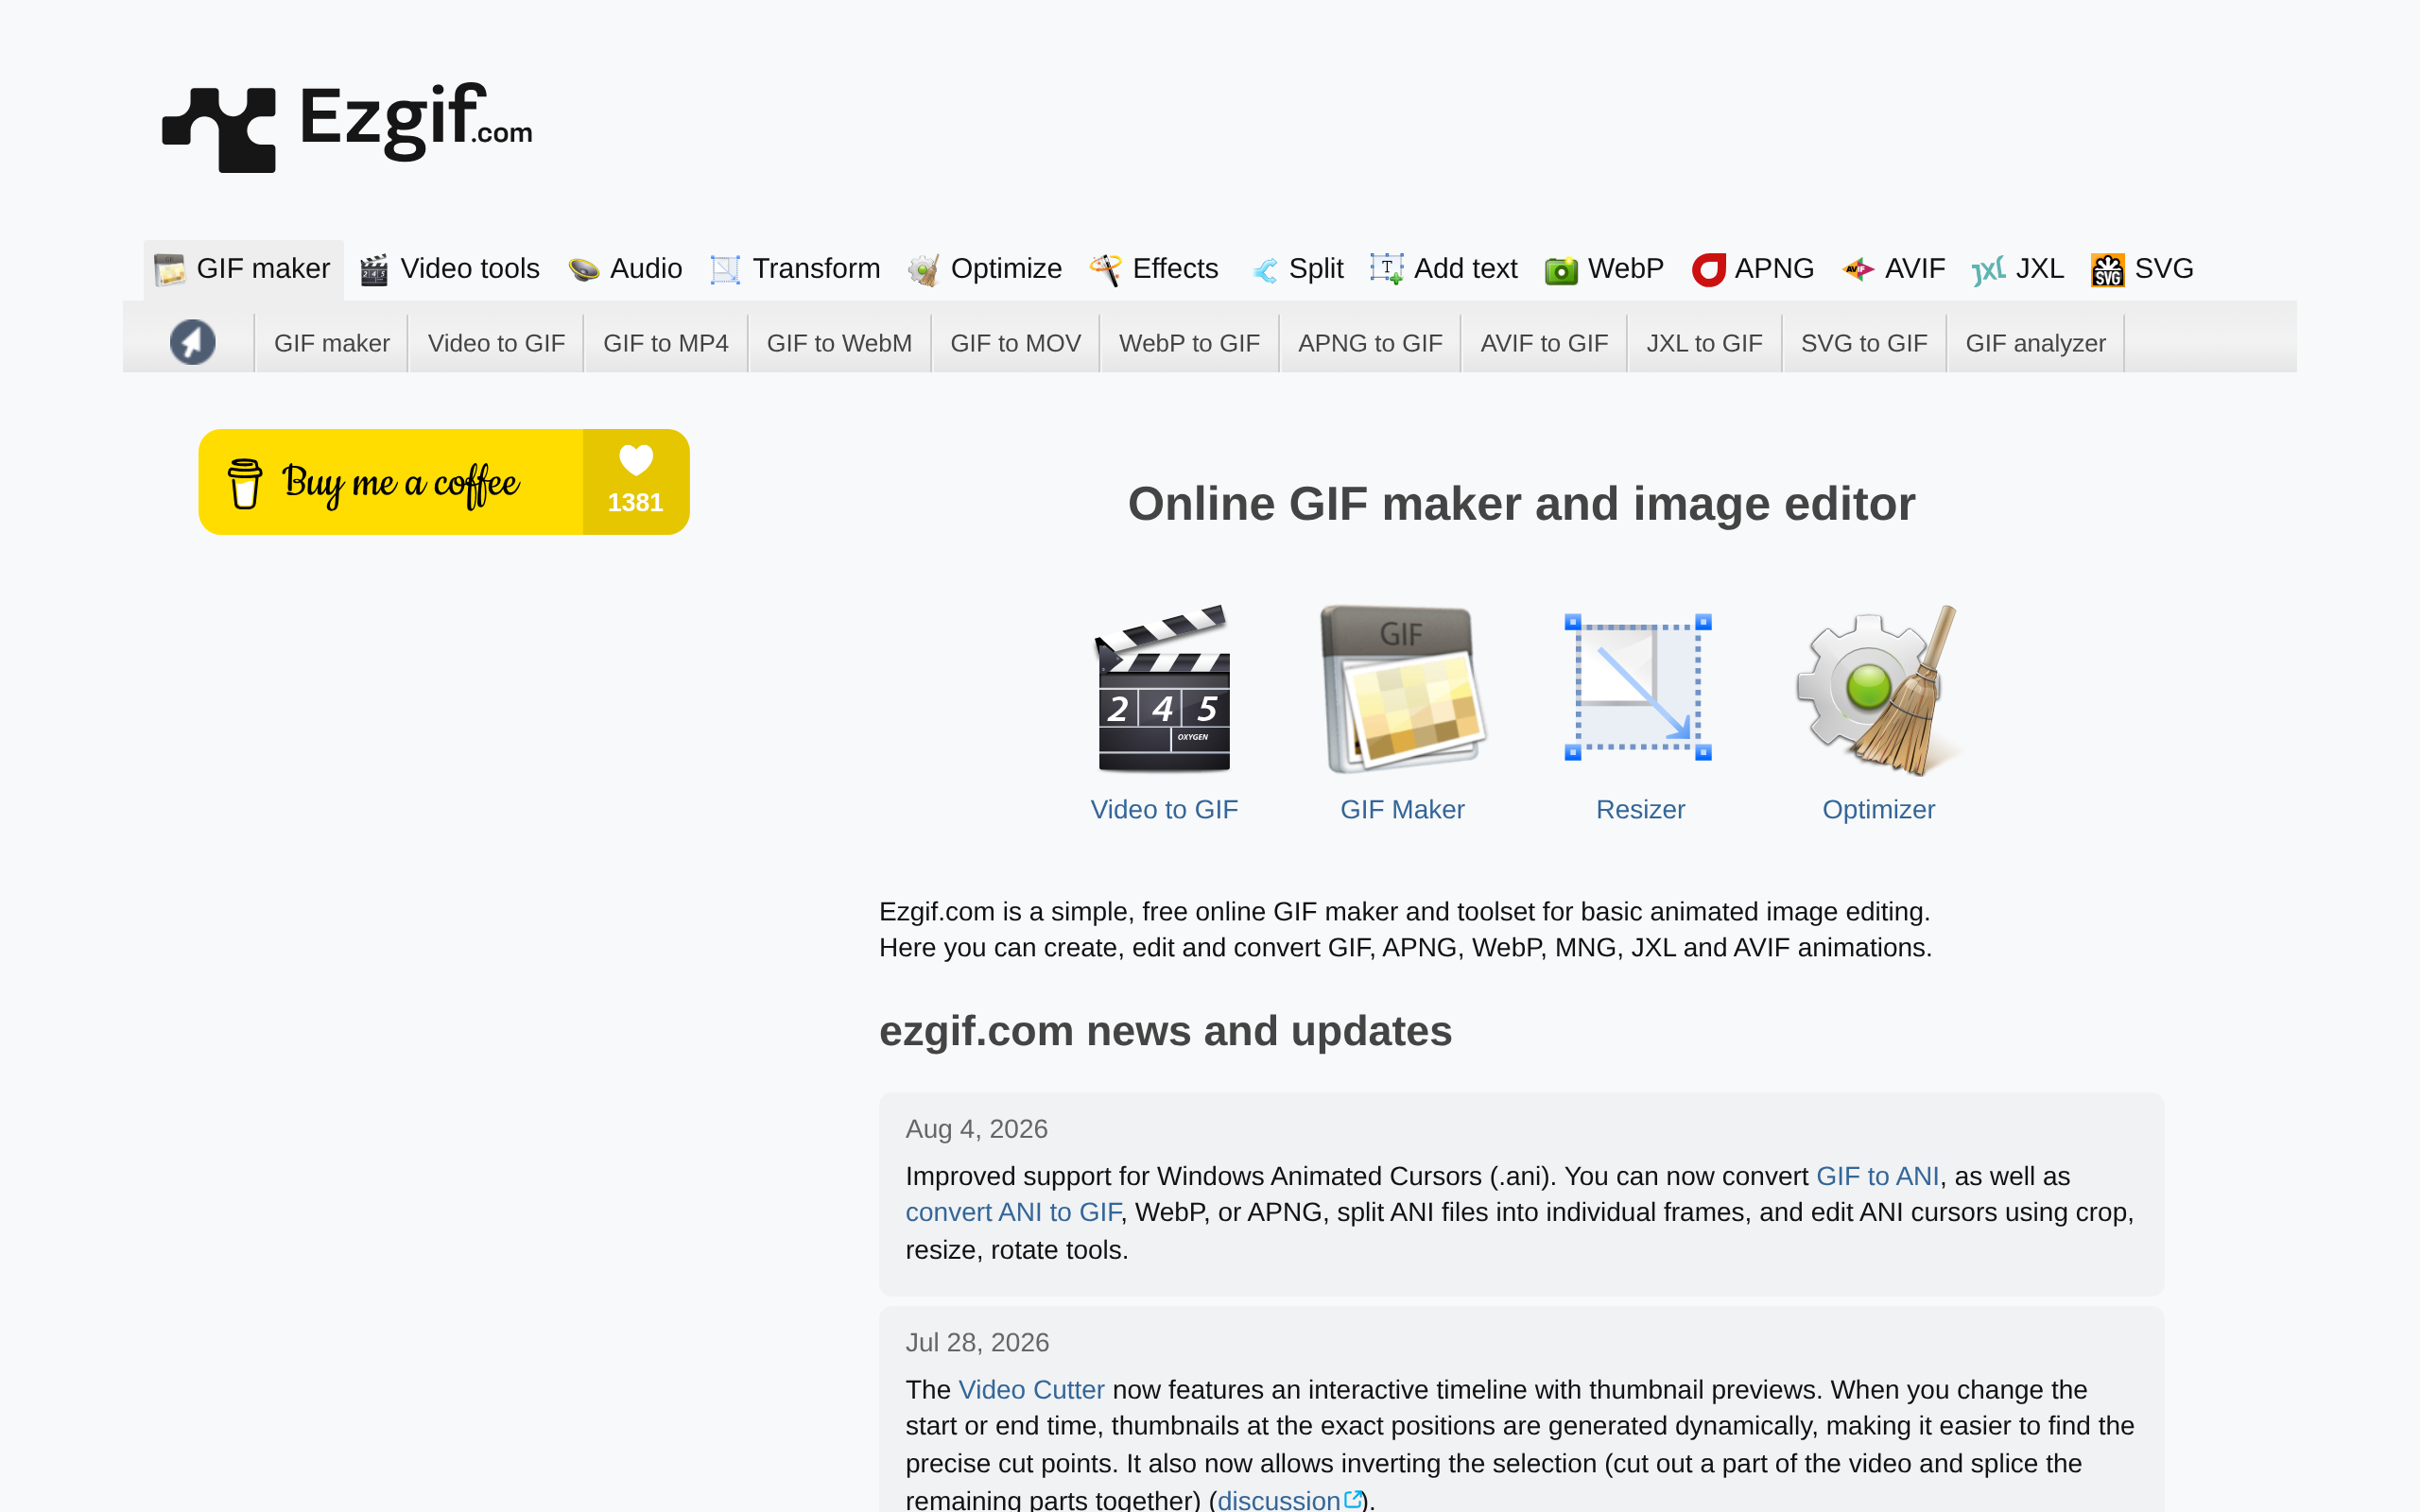Click the Transform crop icon
The height and width of the screenshot is (1512, 2420).
pos(725,270)
